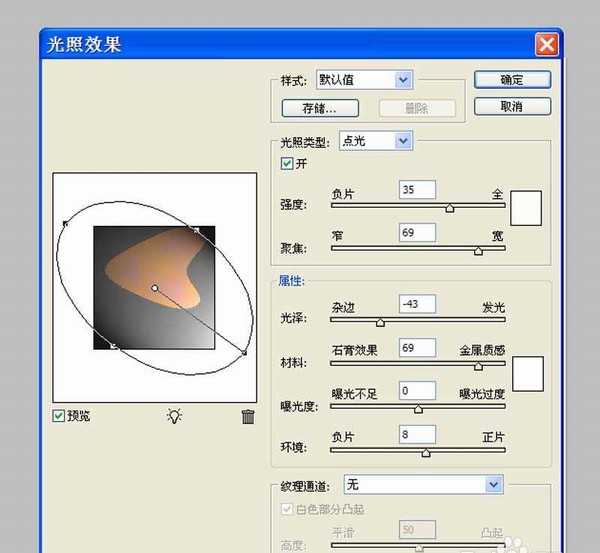This screenshot has width=600, height=553.
Task: Click the top ellipse handle in preview
Action: tap(196, 230)
